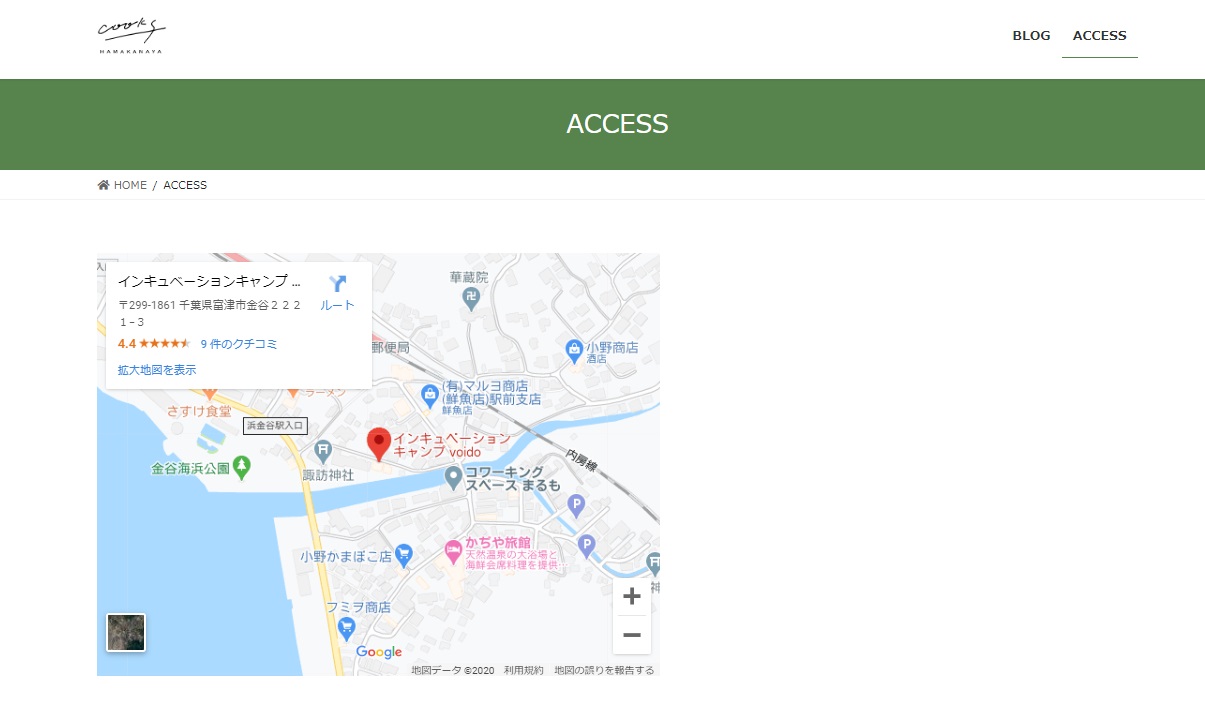Open the BLOG menu item

[1031, 36]
